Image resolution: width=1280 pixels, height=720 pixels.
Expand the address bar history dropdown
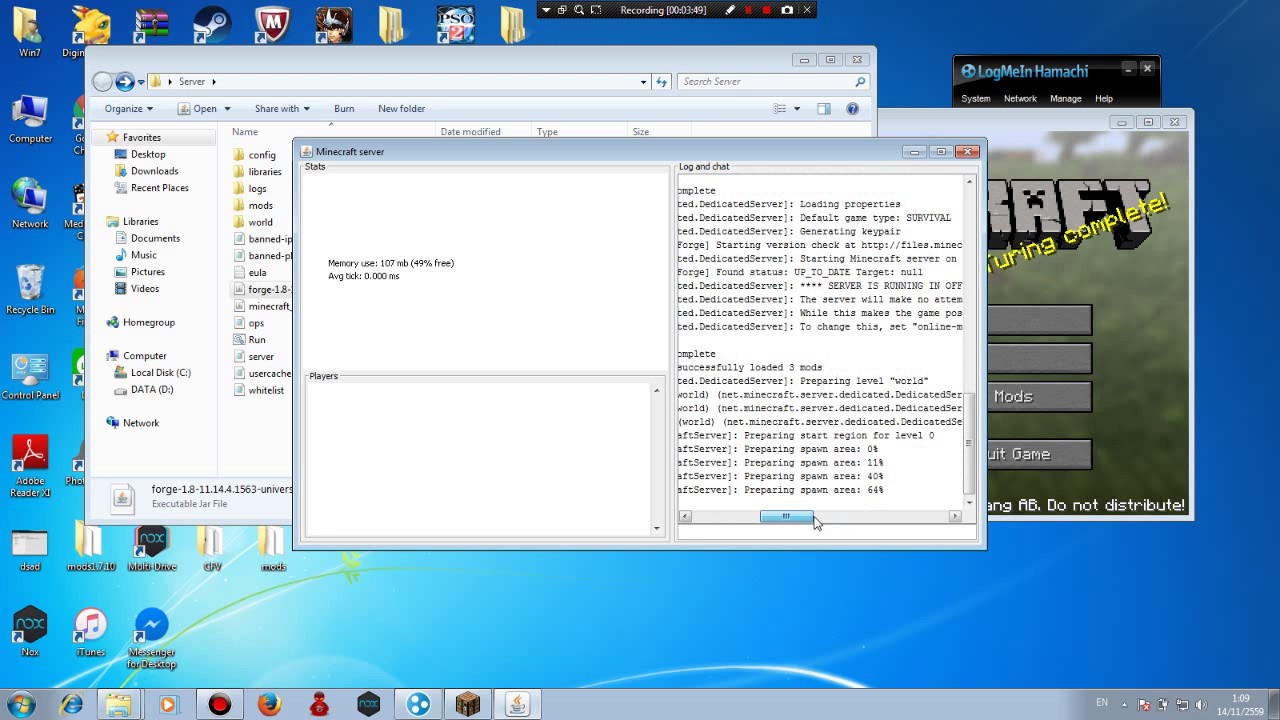coord(643,82)
